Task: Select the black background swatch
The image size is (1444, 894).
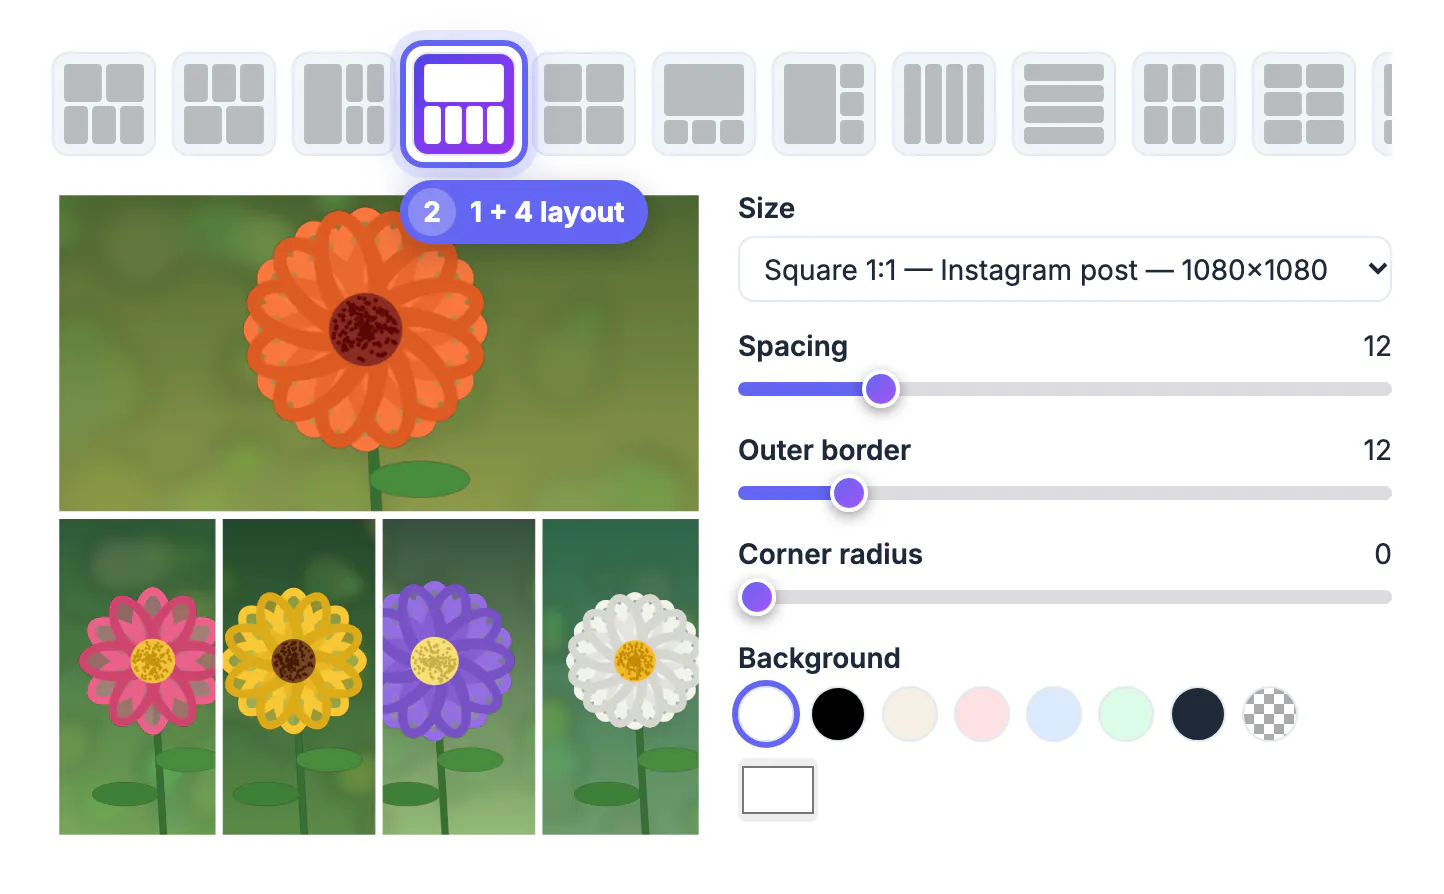Action: (838, 714)
